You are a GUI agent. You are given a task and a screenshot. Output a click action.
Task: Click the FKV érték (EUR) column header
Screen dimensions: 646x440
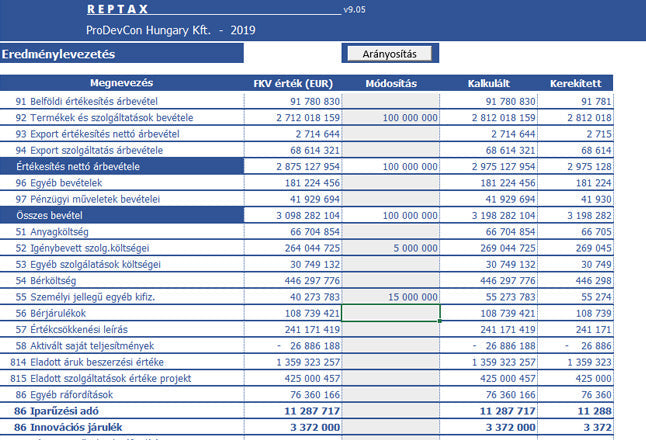click(293, 83)
